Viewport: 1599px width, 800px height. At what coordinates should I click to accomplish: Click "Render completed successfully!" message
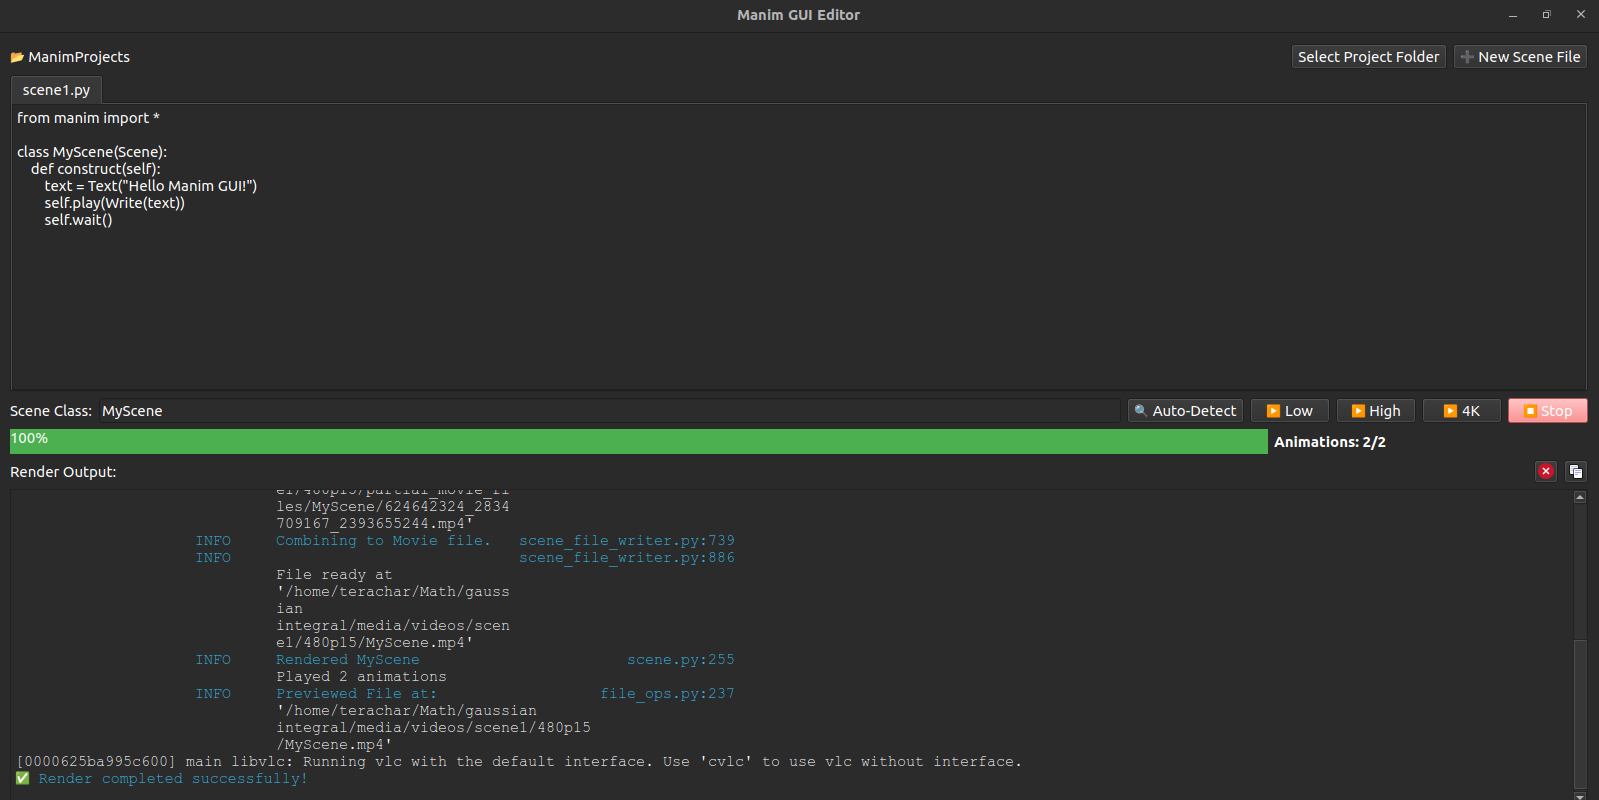click(173, 779)
